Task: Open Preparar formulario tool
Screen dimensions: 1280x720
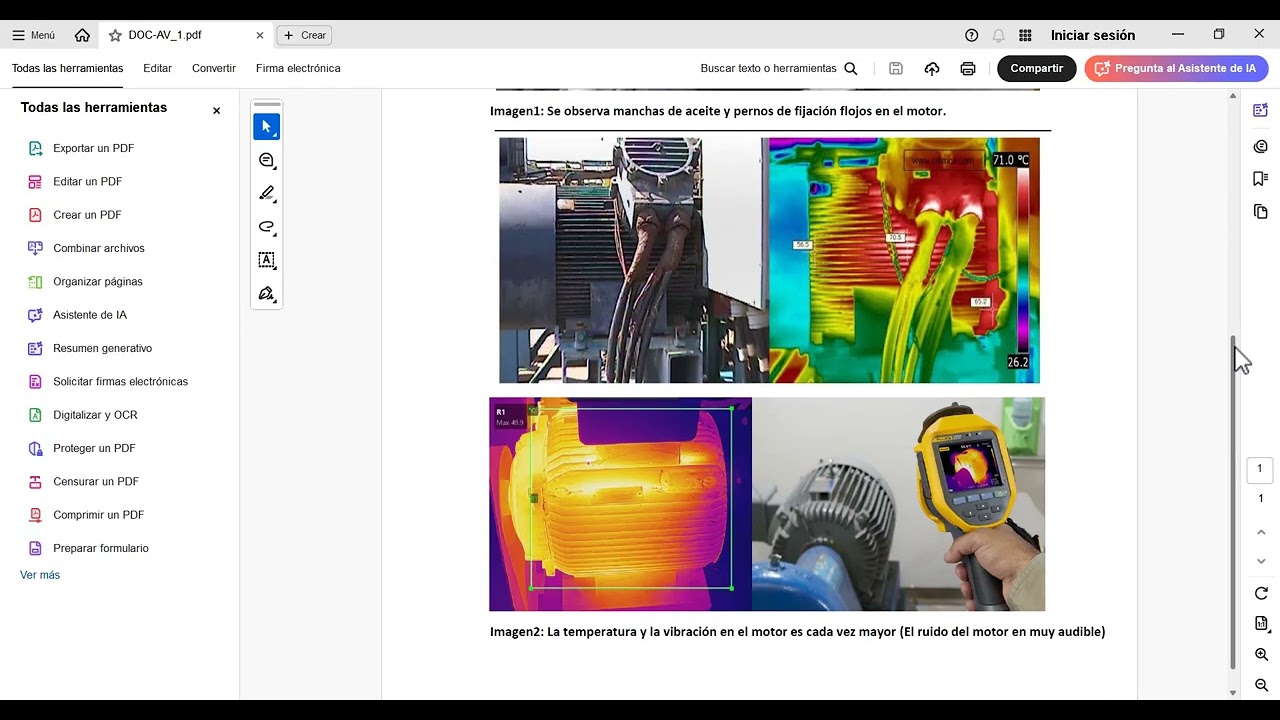Action: 88,548
